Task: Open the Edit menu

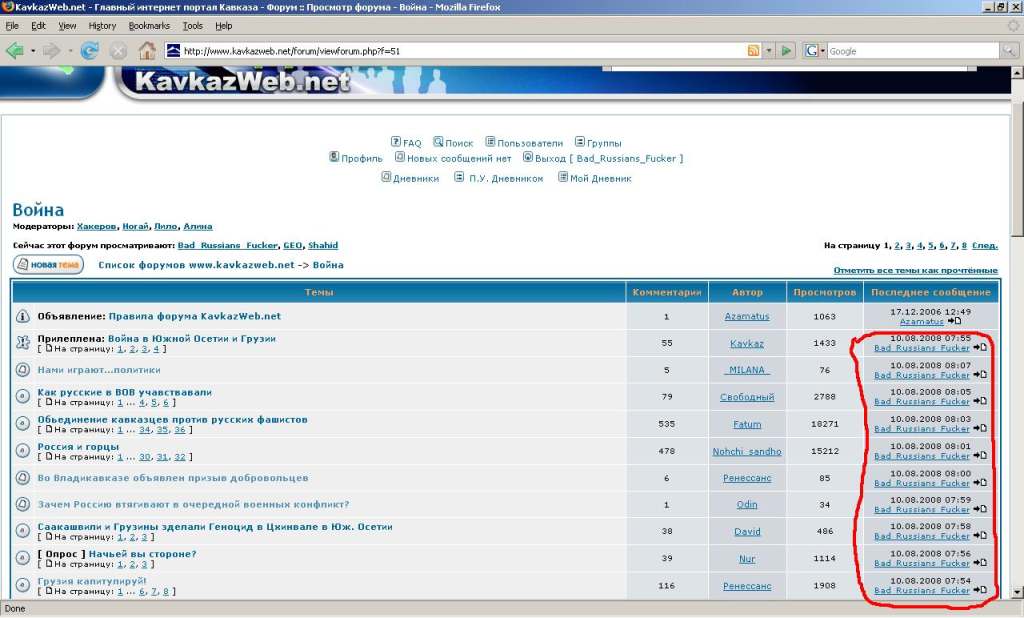Action: point(39,25)
